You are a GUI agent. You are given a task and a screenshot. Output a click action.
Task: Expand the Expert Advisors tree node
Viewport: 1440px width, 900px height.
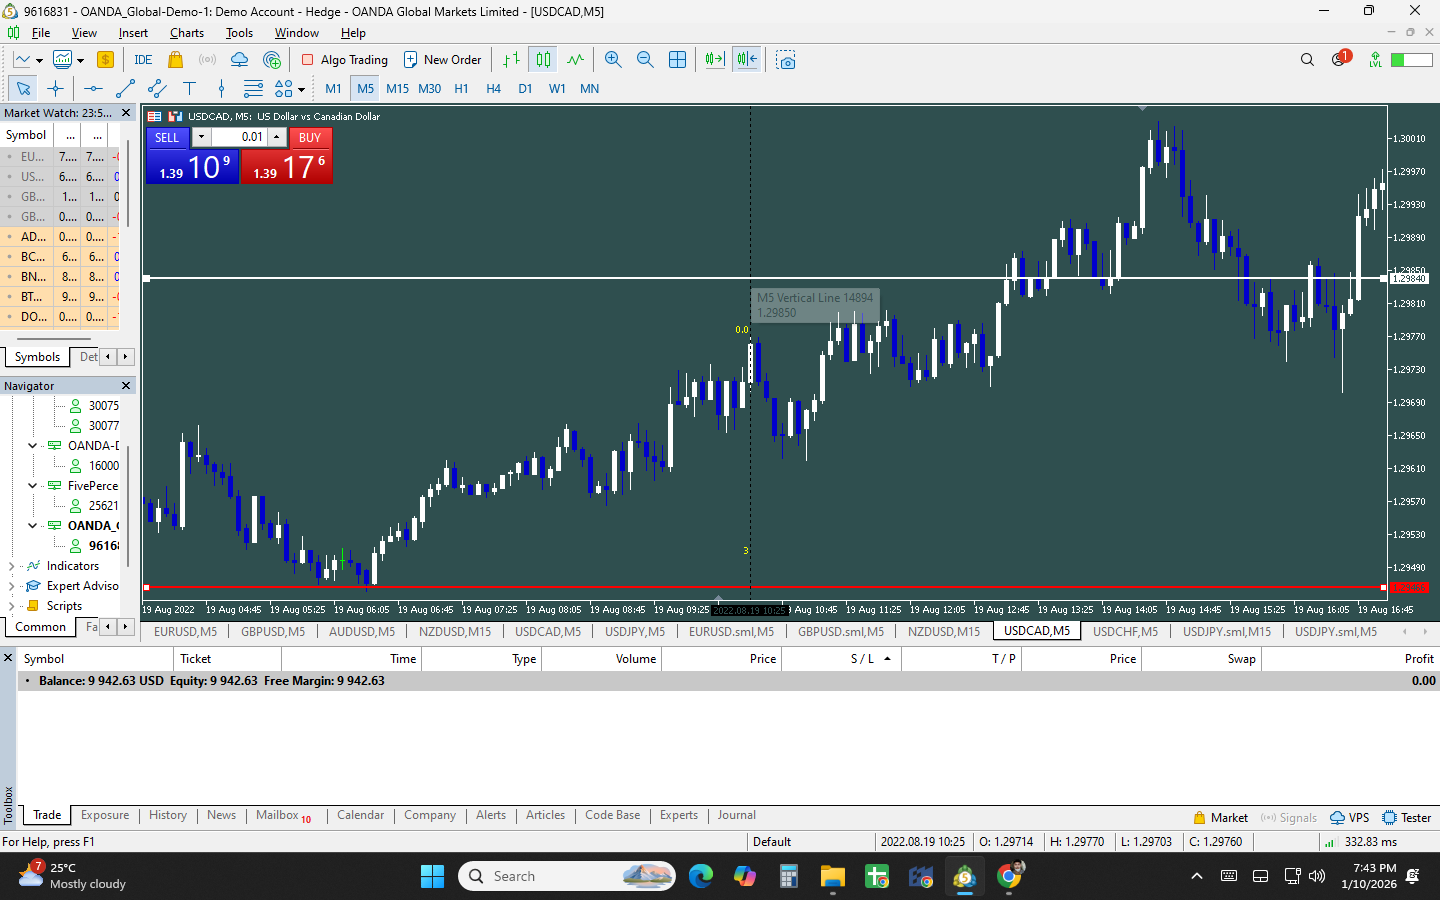pos(11,586)
